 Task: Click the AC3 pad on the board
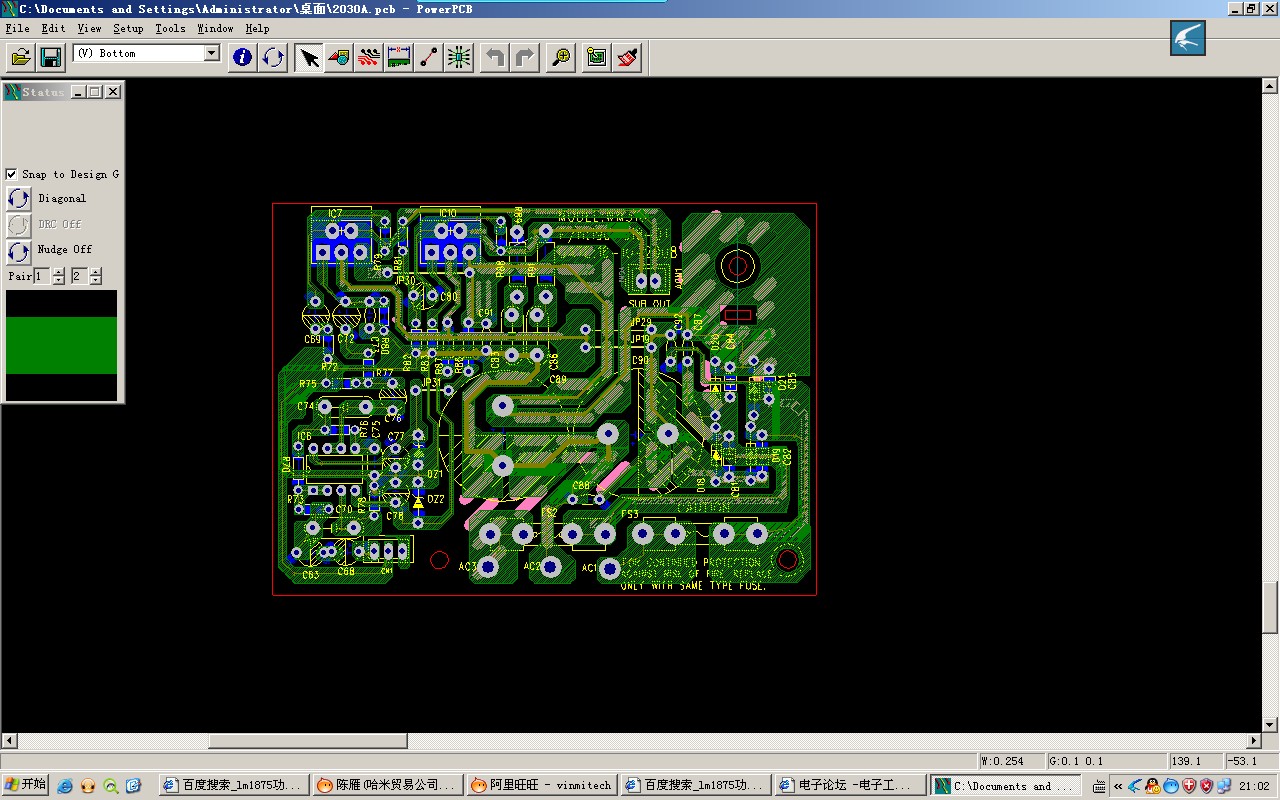pyautogui.click(x=489, y=567)
